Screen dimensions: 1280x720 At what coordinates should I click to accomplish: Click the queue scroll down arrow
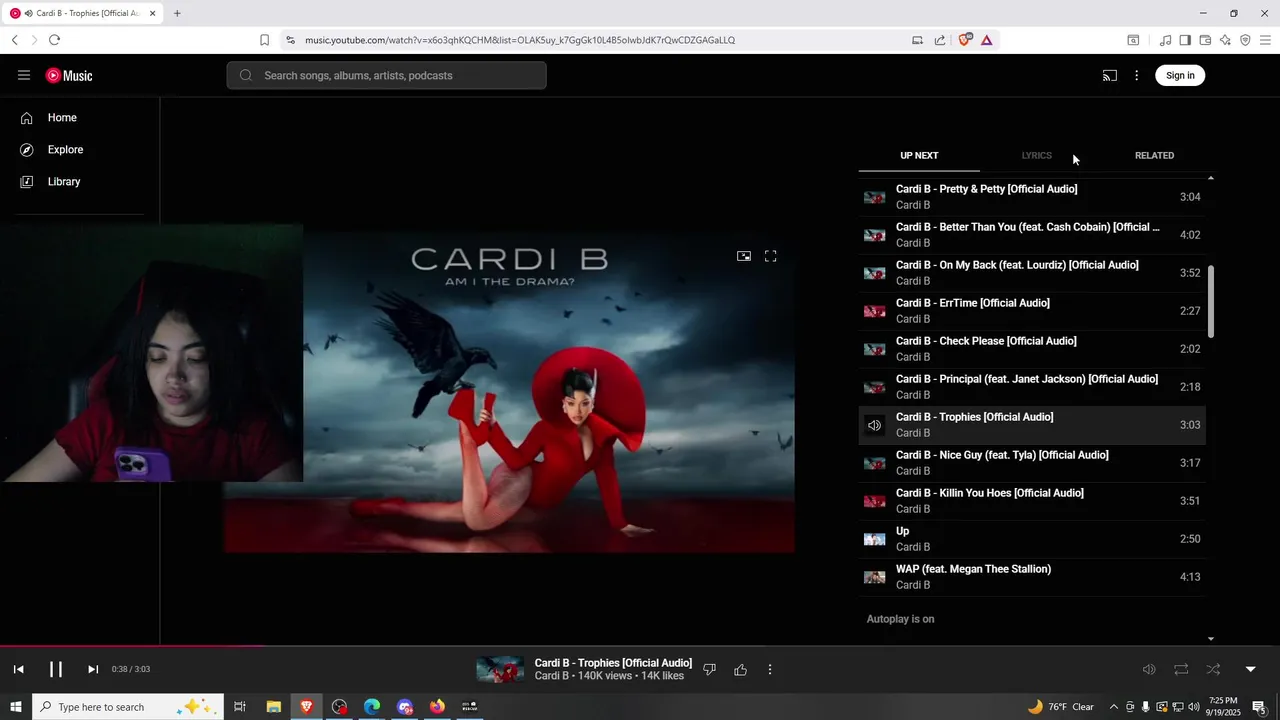[x=1211, y=638]
